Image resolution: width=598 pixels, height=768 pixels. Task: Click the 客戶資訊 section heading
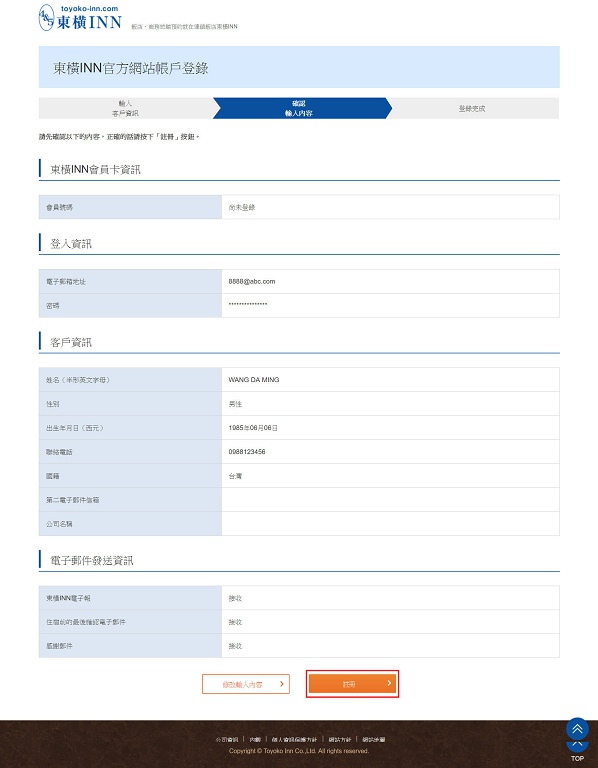point(71,342)
